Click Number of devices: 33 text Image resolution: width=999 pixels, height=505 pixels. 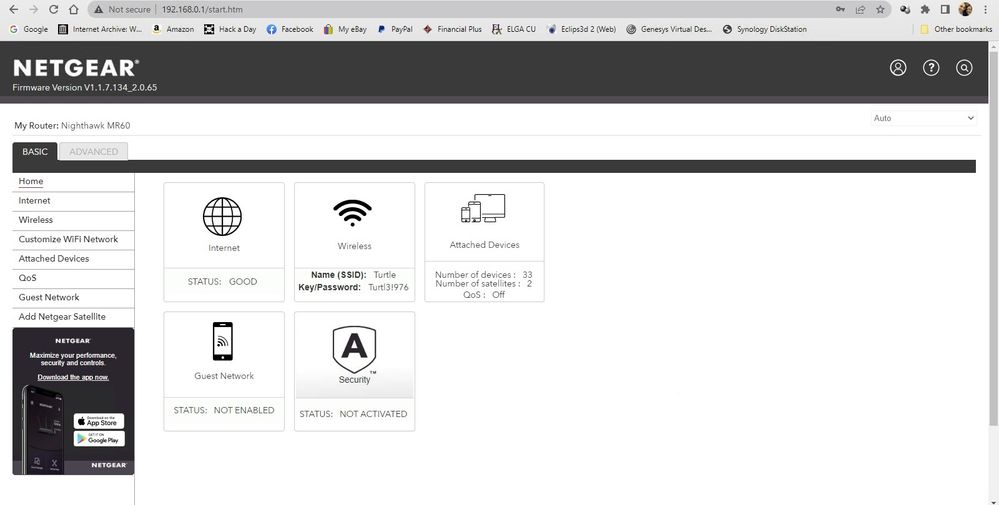484,275
